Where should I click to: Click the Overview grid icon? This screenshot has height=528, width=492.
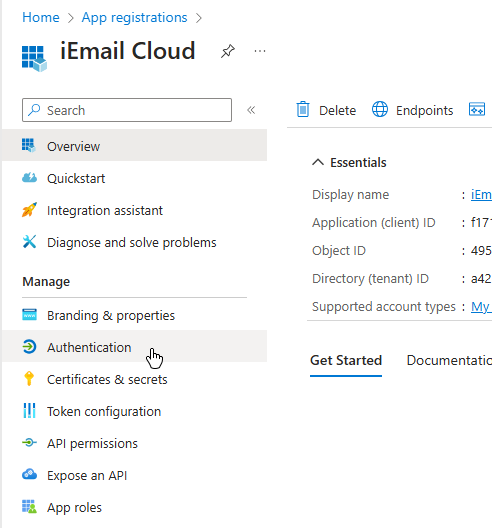[29, 145]
